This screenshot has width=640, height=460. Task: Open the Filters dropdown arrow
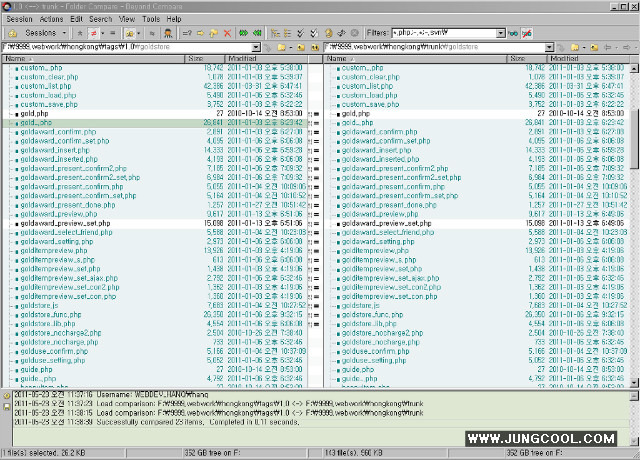point(501,33)
